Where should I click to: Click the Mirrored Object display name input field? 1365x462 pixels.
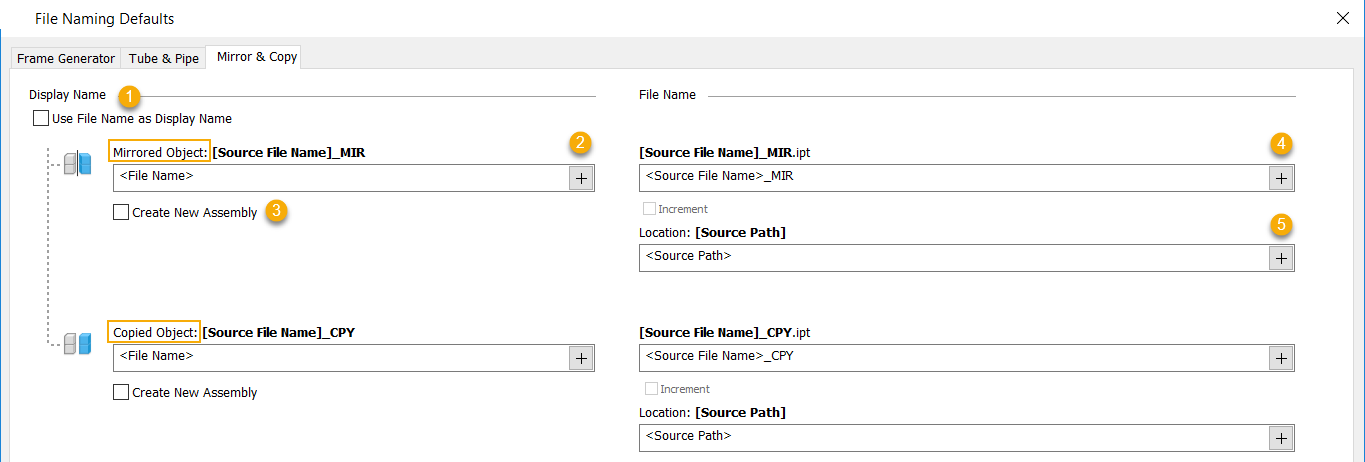(340, 178)
